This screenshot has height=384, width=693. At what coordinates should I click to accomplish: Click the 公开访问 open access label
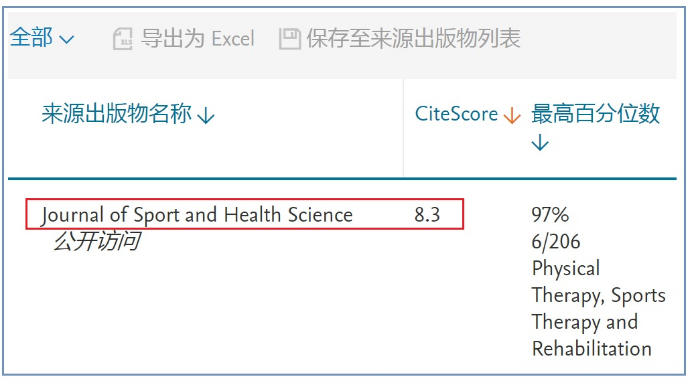point(97,241)
